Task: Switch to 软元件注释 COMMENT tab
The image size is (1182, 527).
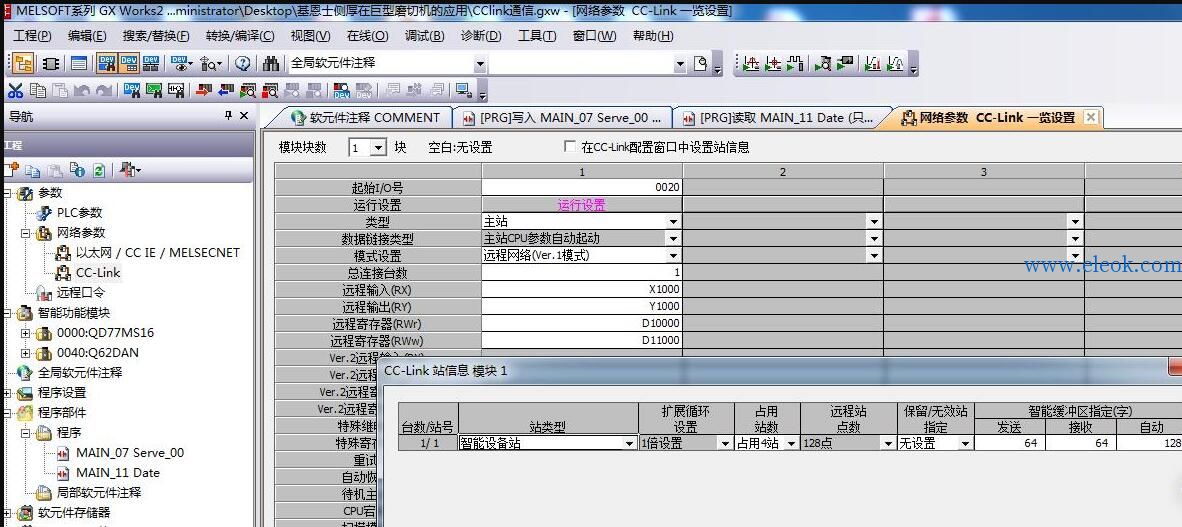Action: coord(366,118)
